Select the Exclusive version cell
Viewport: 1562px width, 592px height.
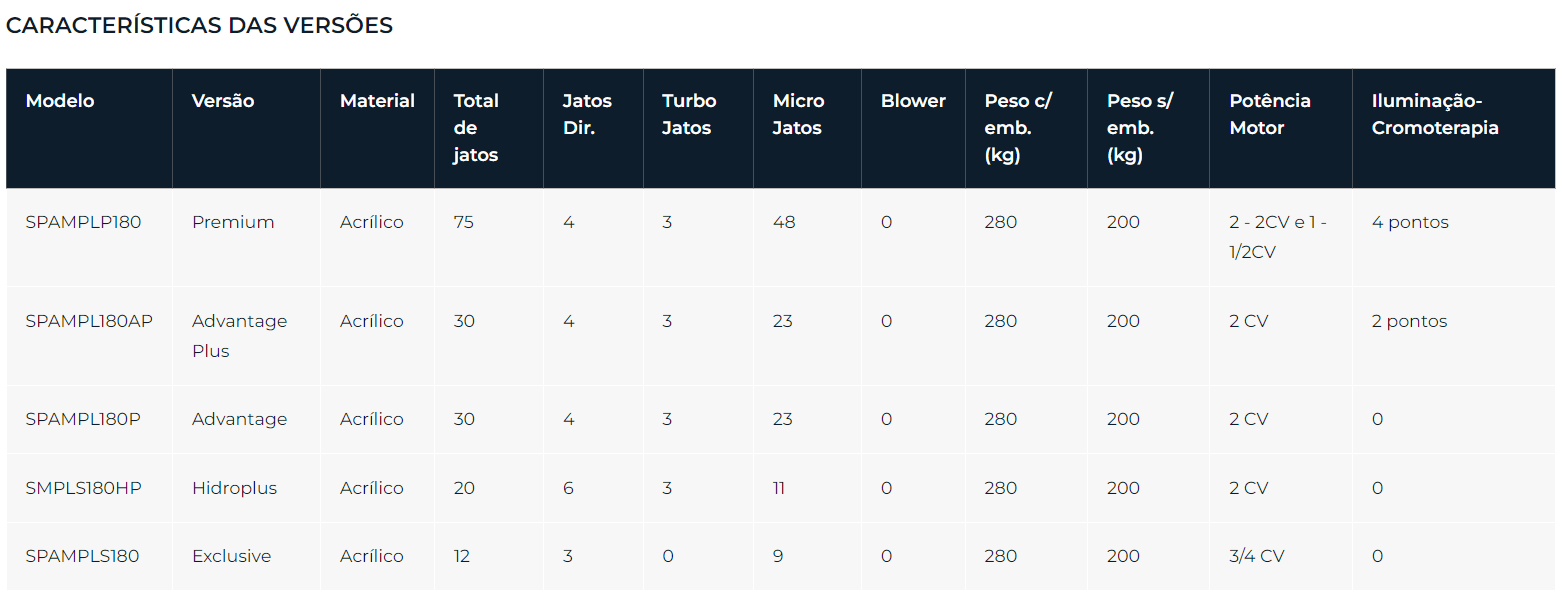[246, 556]
